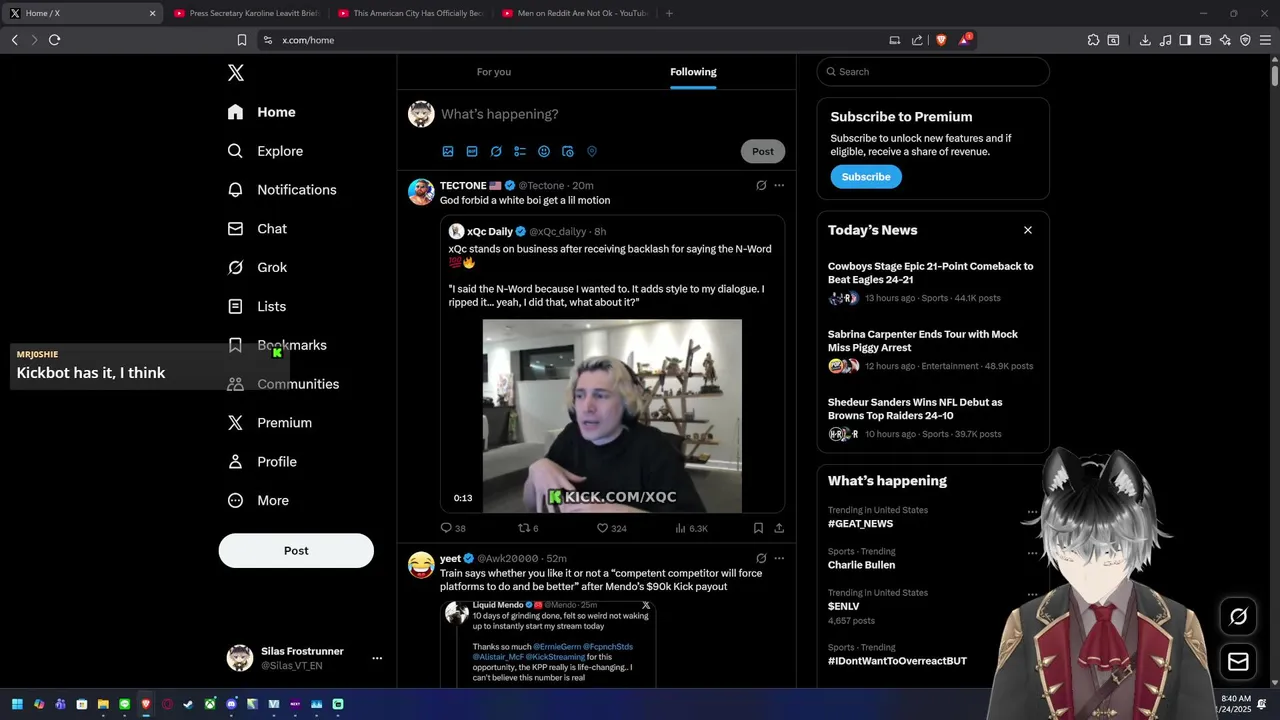
Task: Share TECTONE's post
Action: point(779,528)
